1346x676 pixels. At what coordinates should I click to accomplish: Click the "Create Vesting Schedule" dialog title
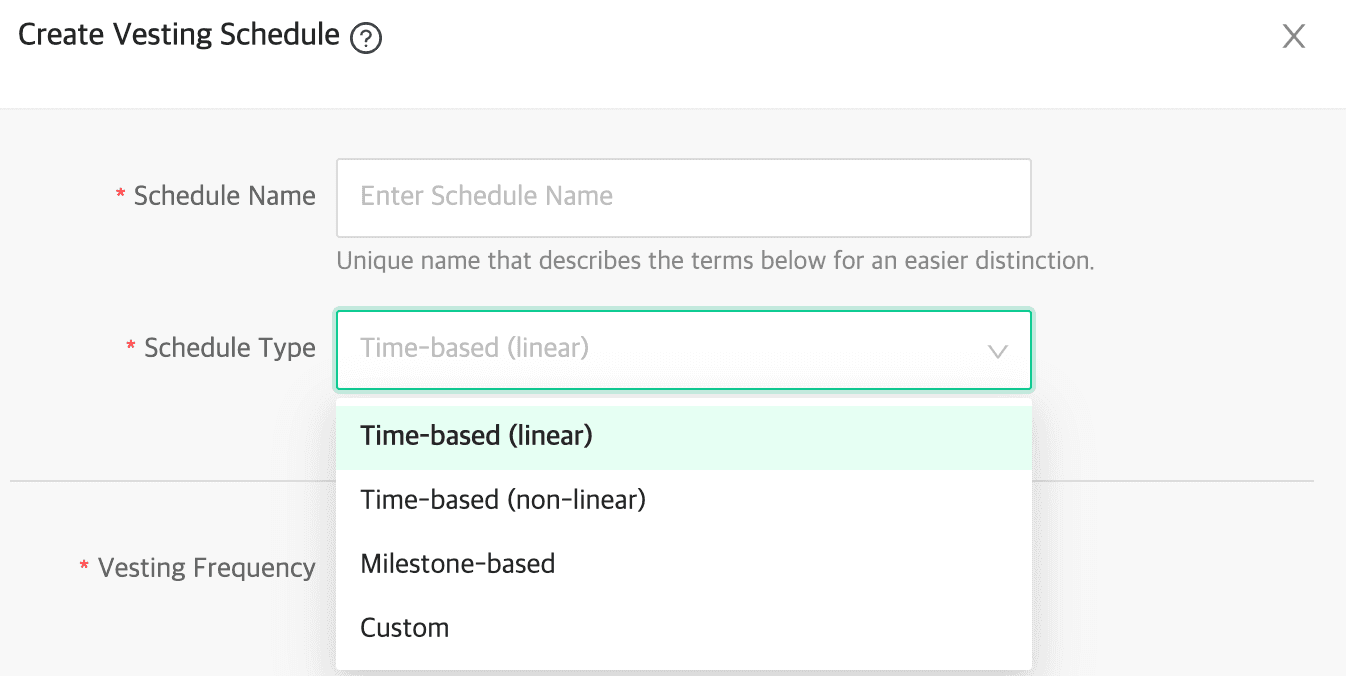pyautogui.click(x=179, y=35)
